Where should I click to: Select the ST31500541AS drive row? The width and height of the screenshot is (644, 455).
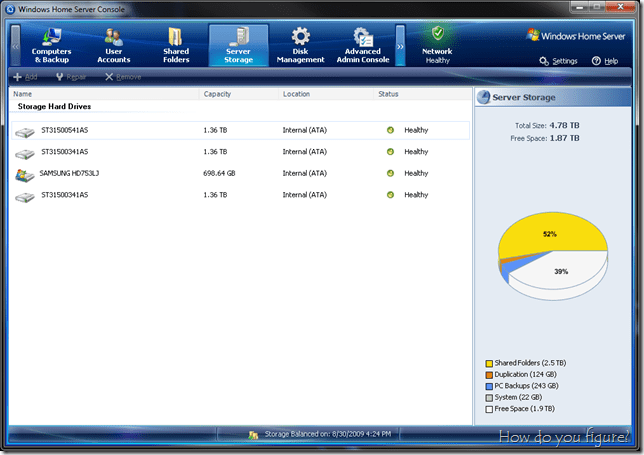tap(64, 130)
